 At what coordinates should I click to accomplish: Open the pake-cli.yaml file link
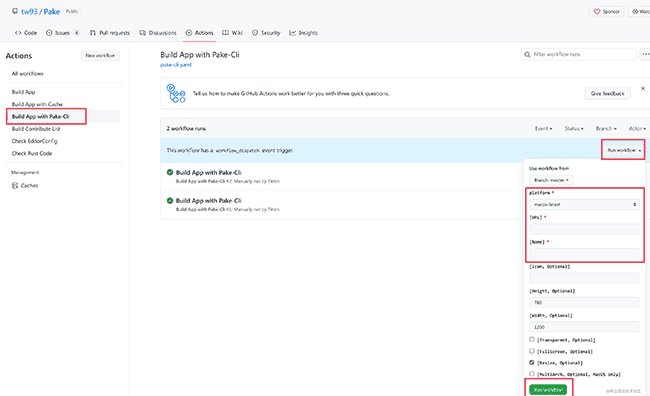pos(176,65)
